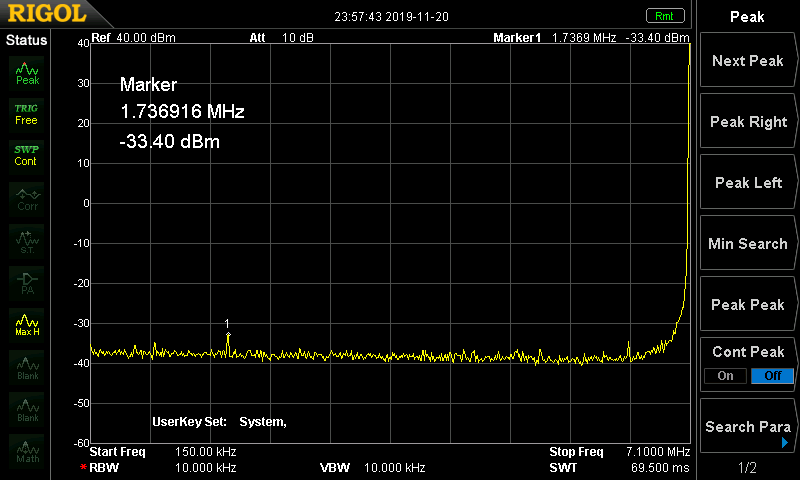Click the Peak detector status icon
This screenshot has width=800, height=480.
point(27,72)
